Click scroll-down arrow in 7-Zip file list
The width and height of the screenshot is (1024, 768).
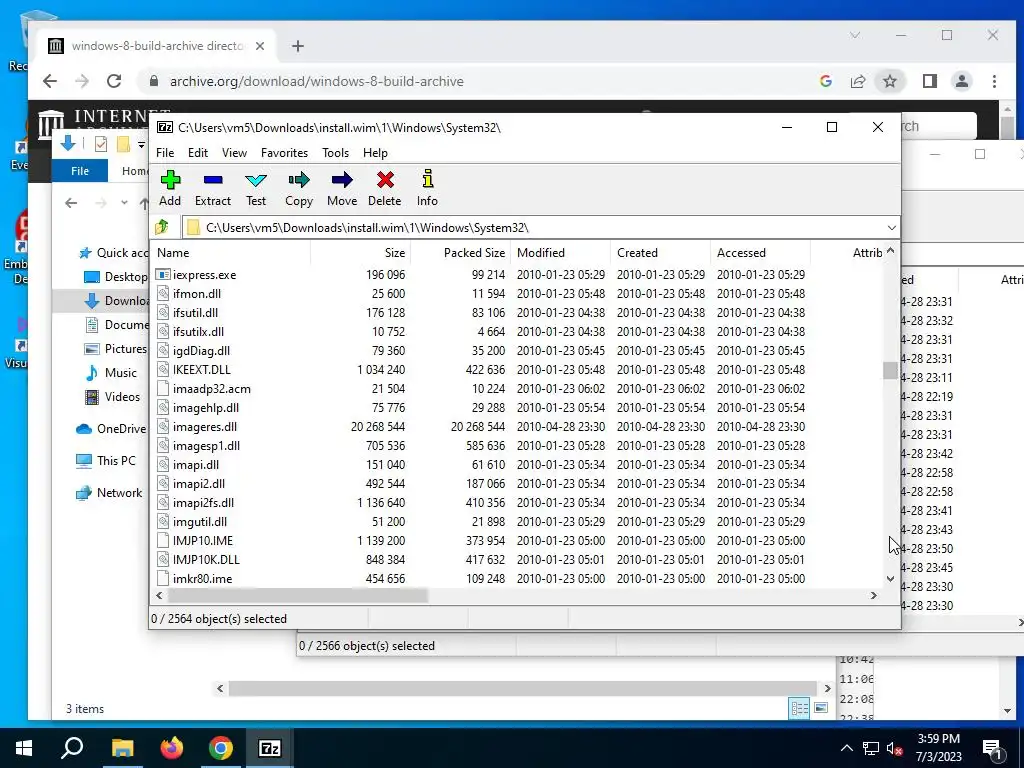click(890, 579)
